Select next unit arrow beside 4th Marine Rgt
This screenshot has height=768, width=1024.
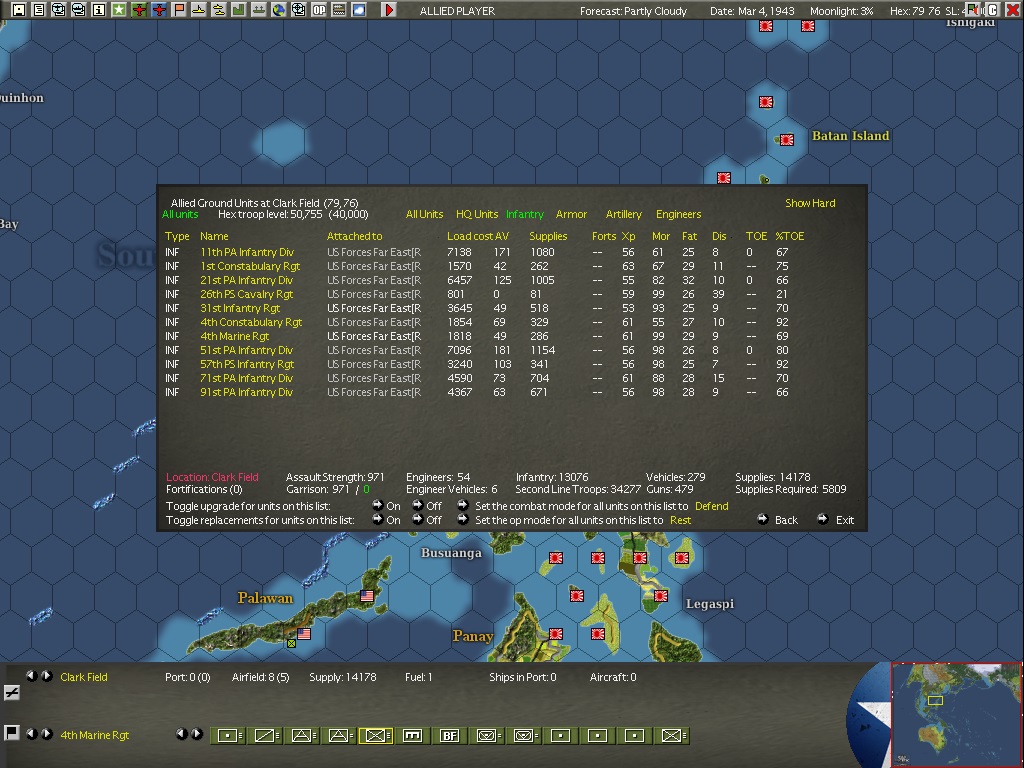(46, 733)
